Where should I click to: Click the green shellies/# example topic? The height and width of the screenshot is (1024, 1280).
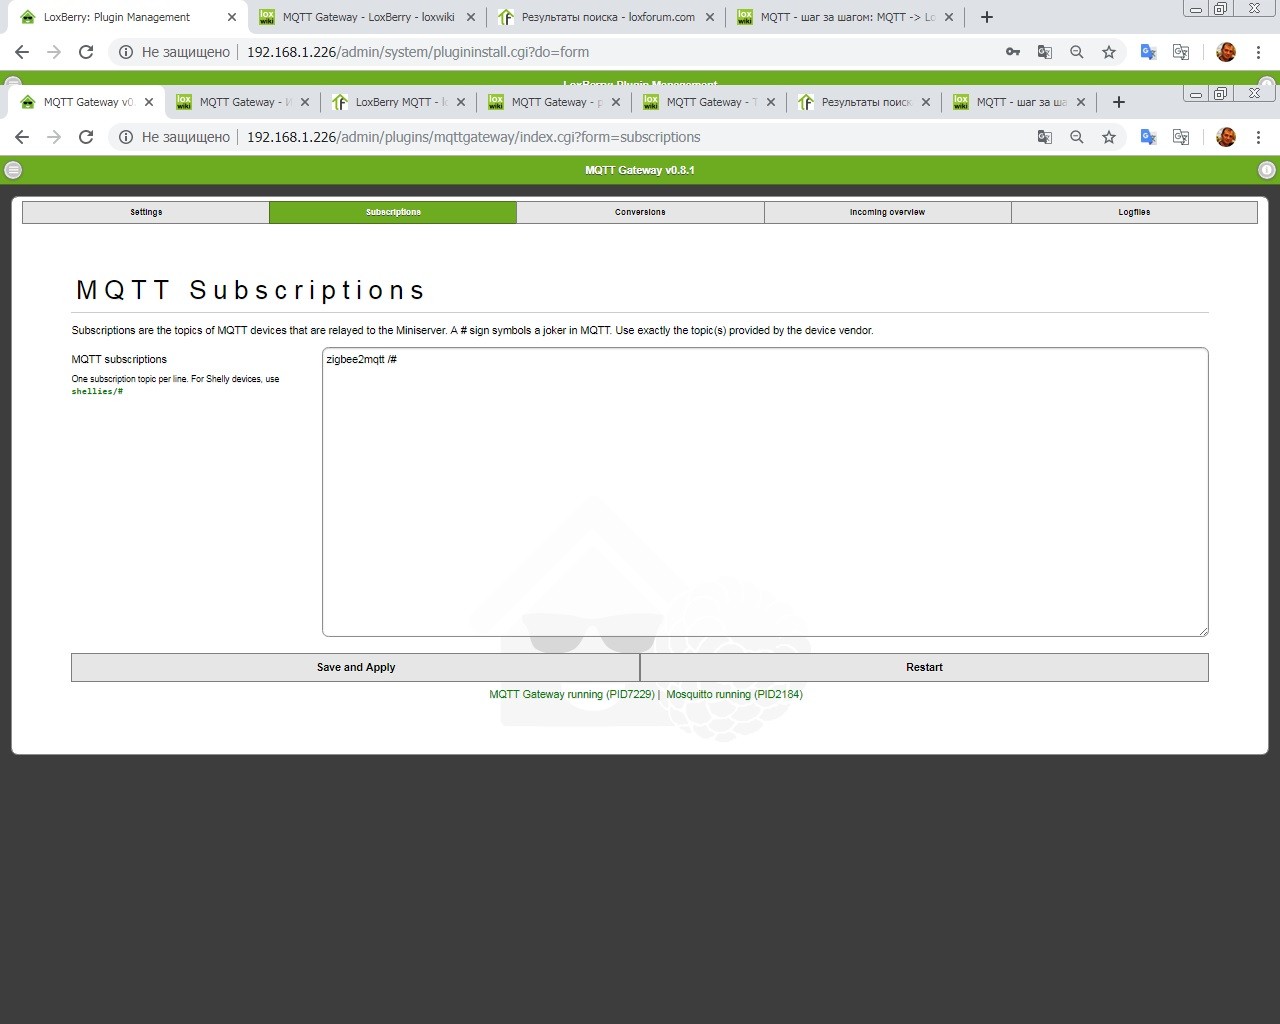[x=97, y=391]
